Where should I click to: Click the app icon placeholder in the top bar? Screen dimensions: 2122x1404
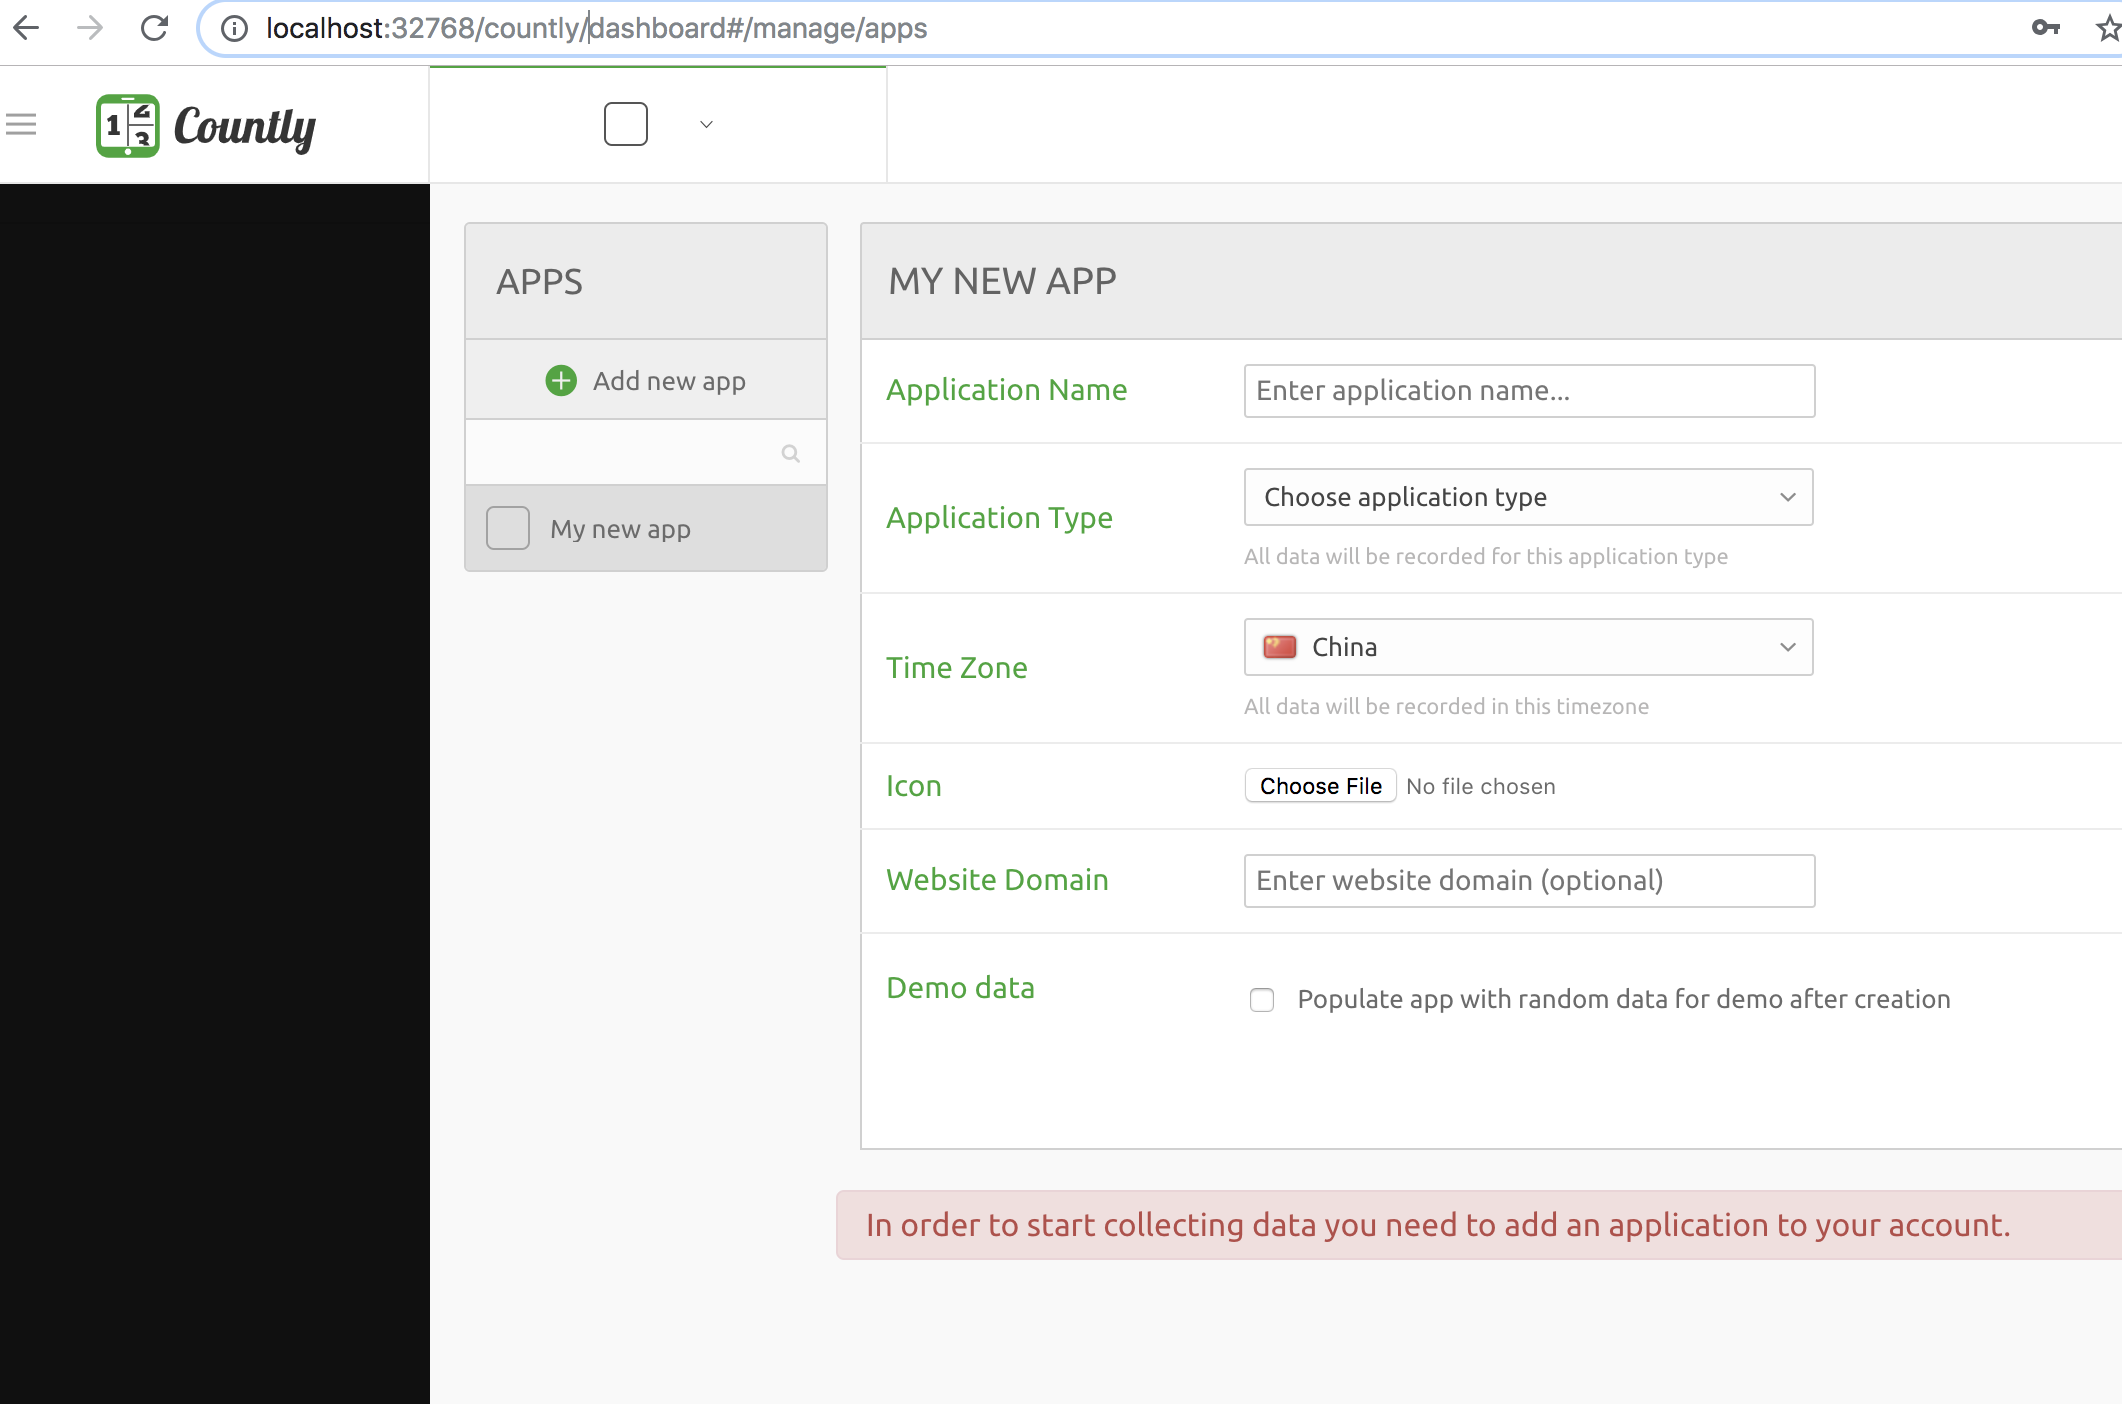click(x=626, y=124)
